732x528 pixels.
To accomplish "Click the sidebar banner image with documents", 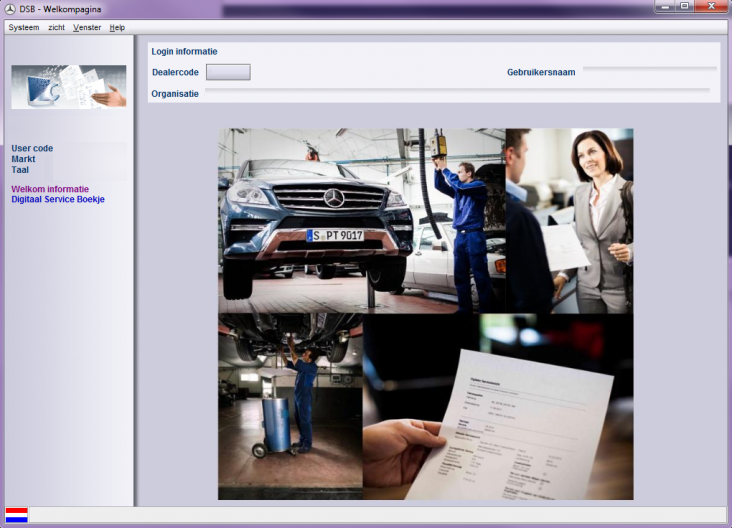I will 68,87.
